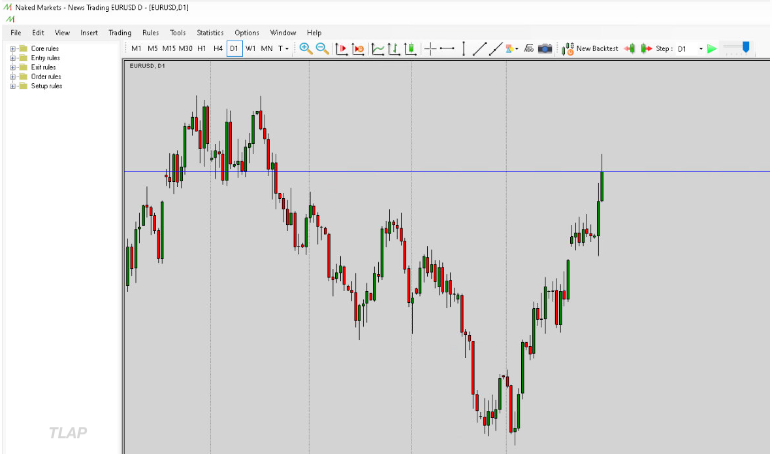Select the trend line tool
The image size is (772, 456).
(x=480, y=49)
